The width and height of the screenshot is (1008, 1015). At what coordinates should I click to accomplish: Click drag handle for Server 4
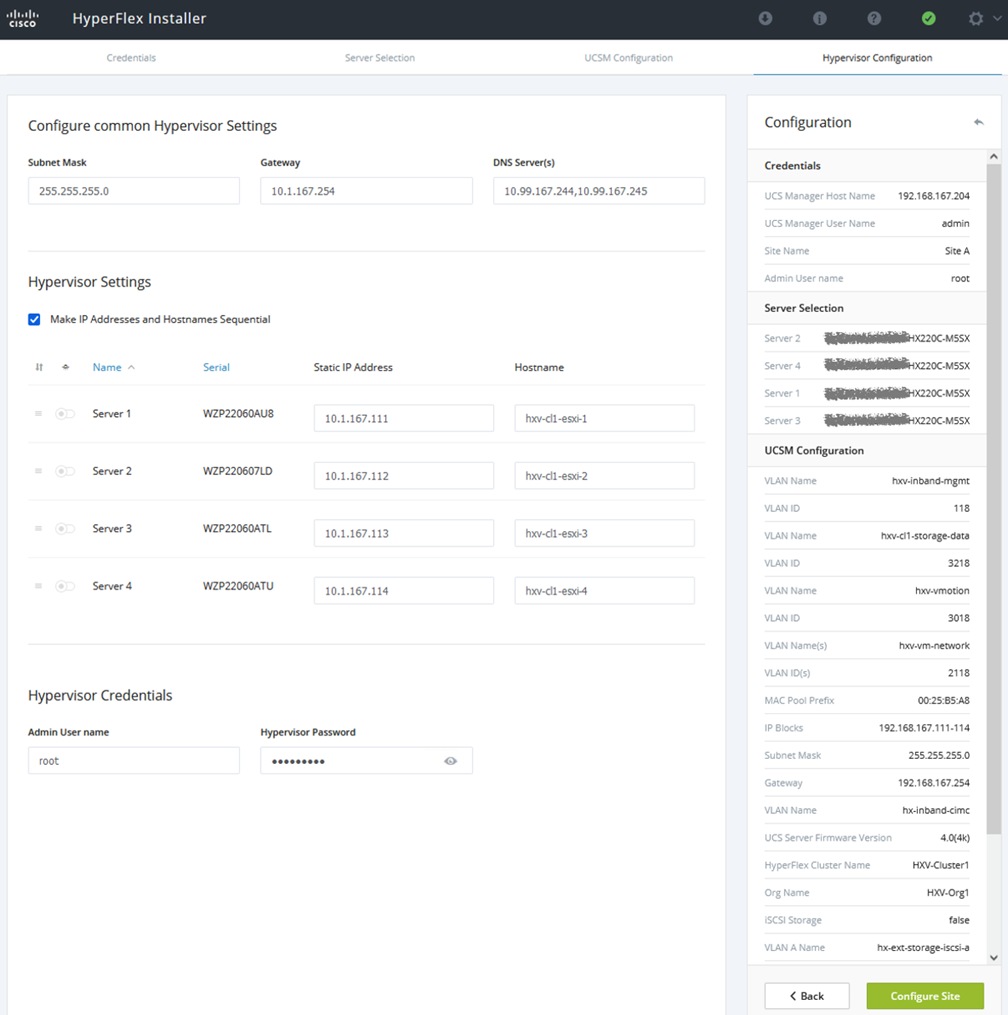tap(38, 586)
